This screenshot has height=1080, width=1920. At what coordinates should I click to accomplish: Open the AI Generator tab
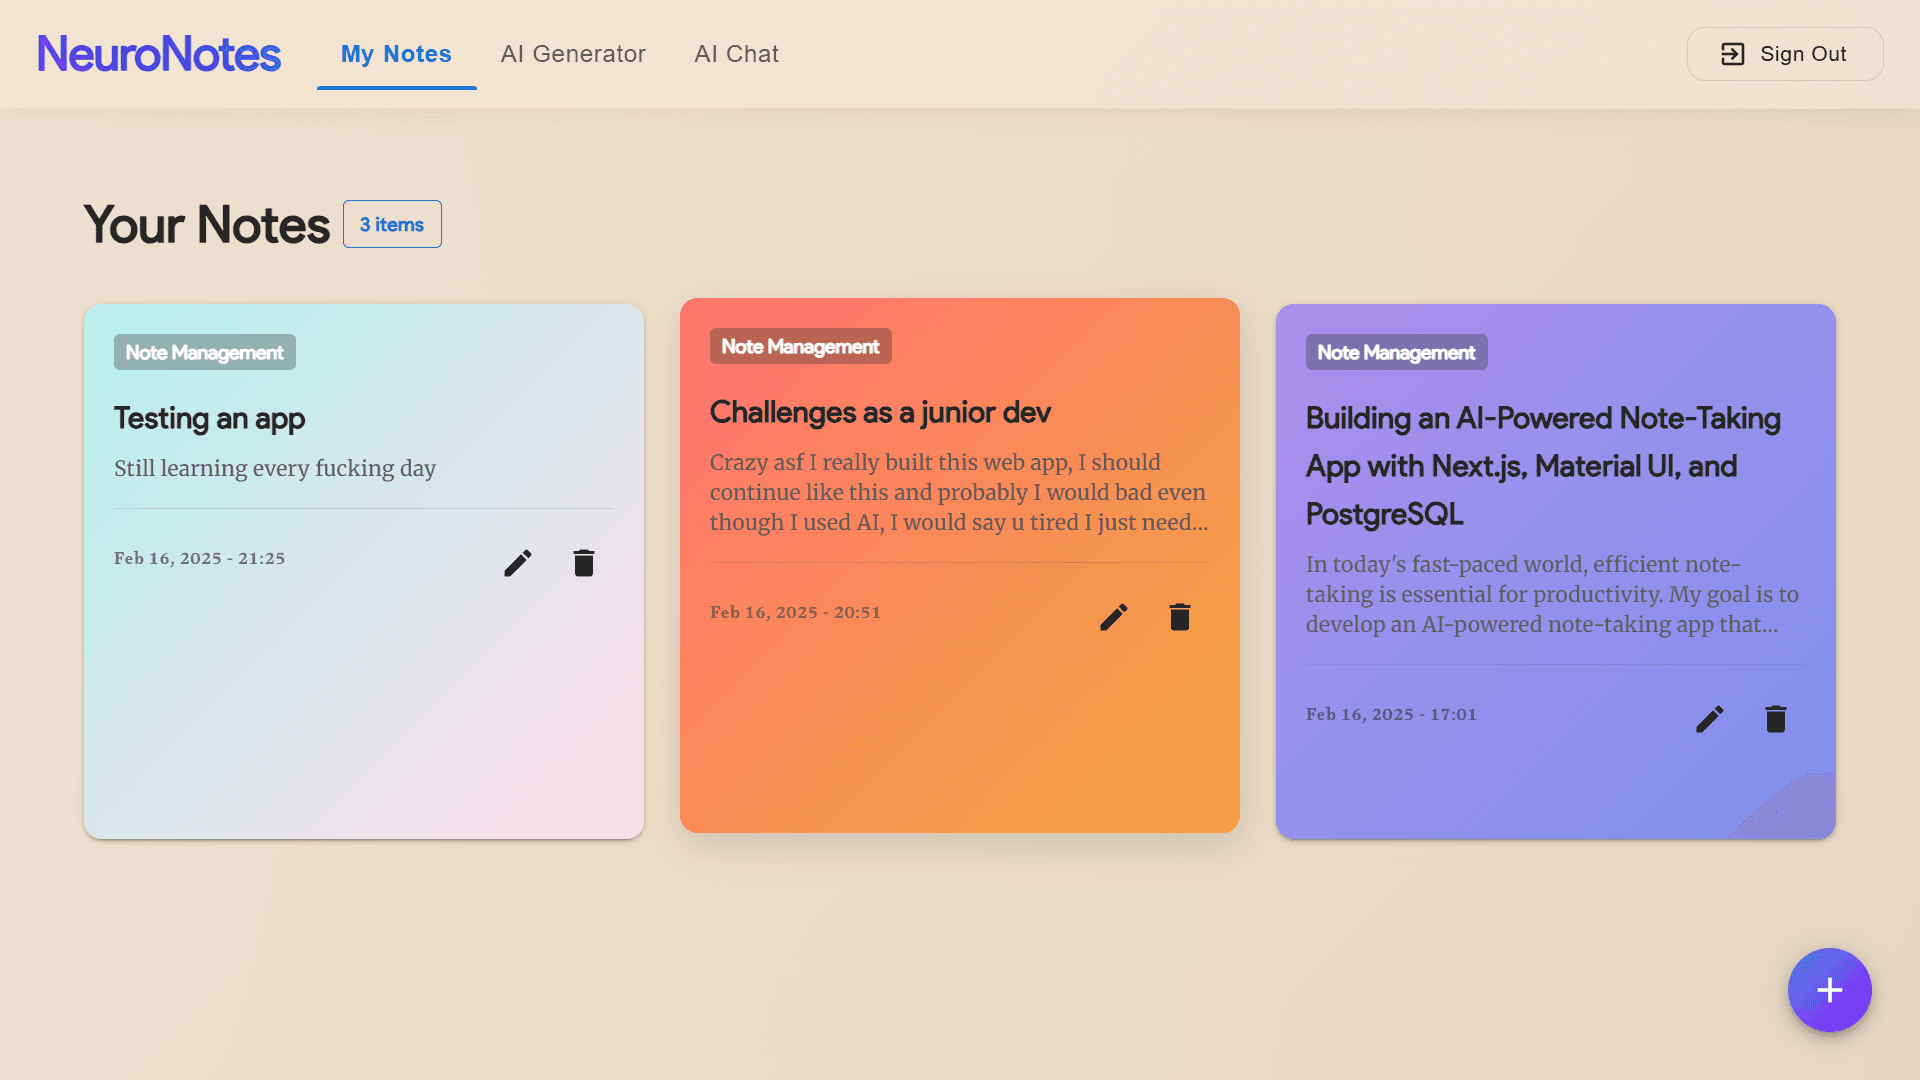tap(573, 54)
